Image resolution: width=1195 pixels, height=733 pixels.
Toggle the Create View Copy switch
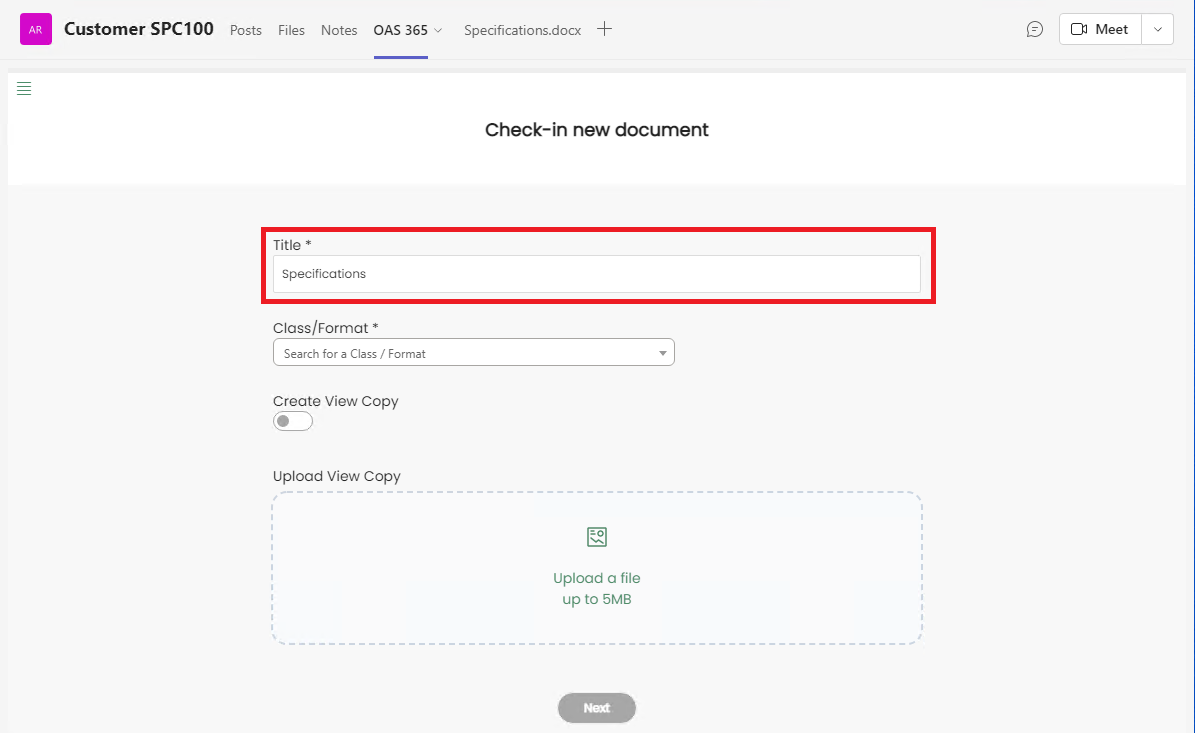293,422
